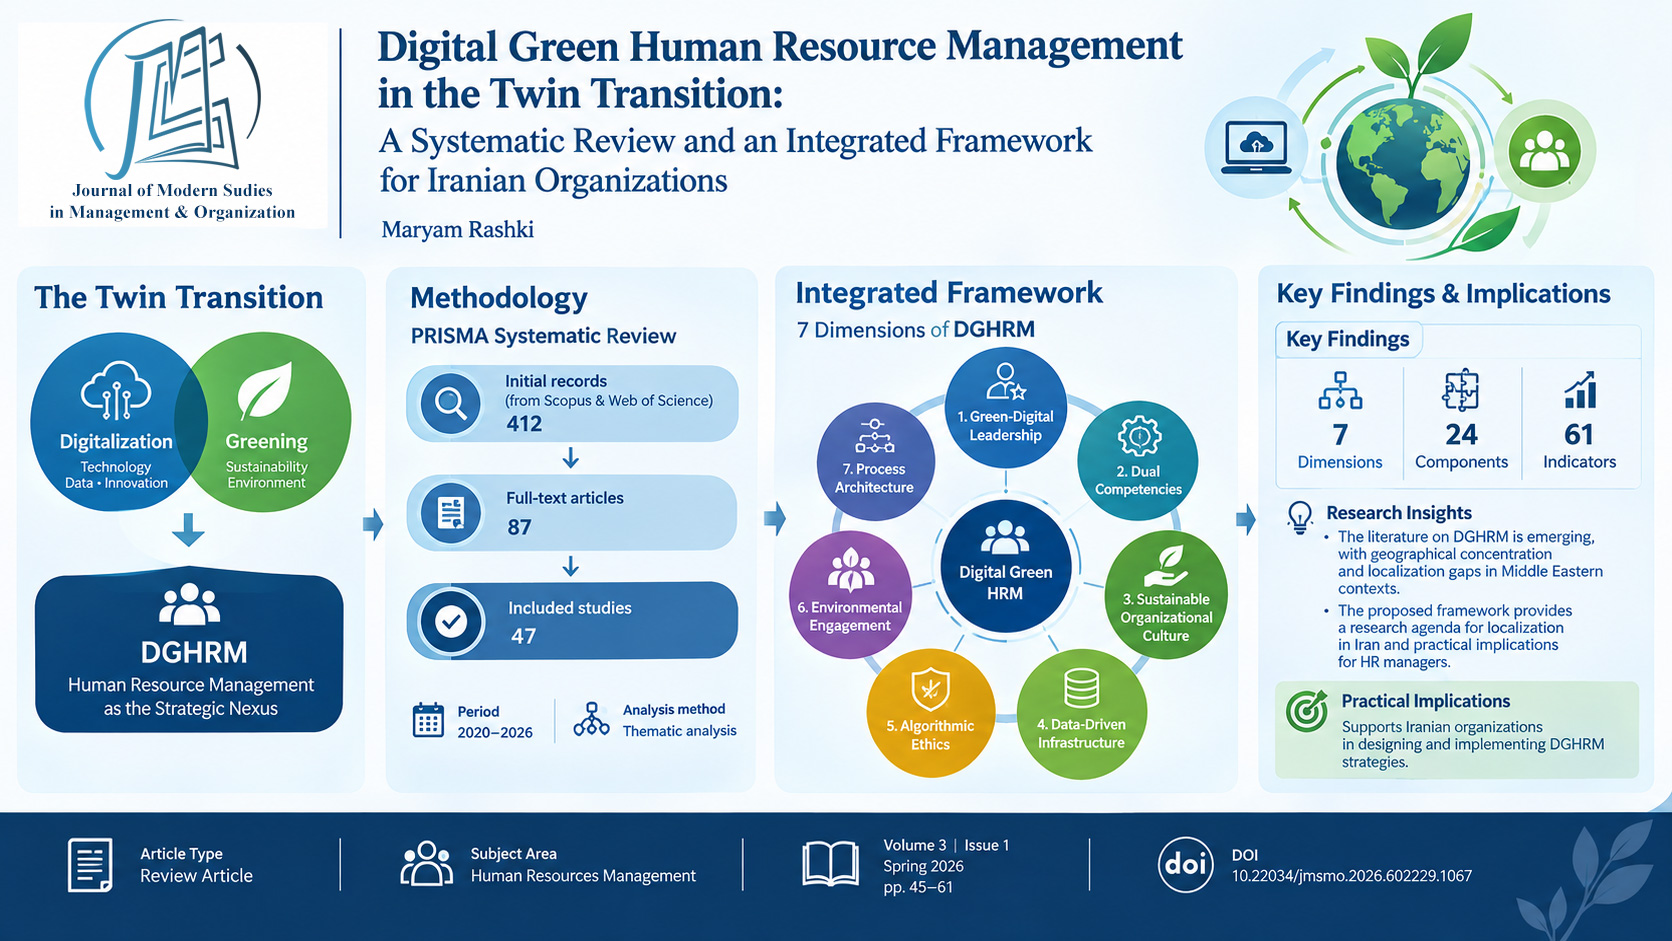1672x941 pixels.
Task: Click the Journal of Modern Studies logo
Action: [173, 124]
